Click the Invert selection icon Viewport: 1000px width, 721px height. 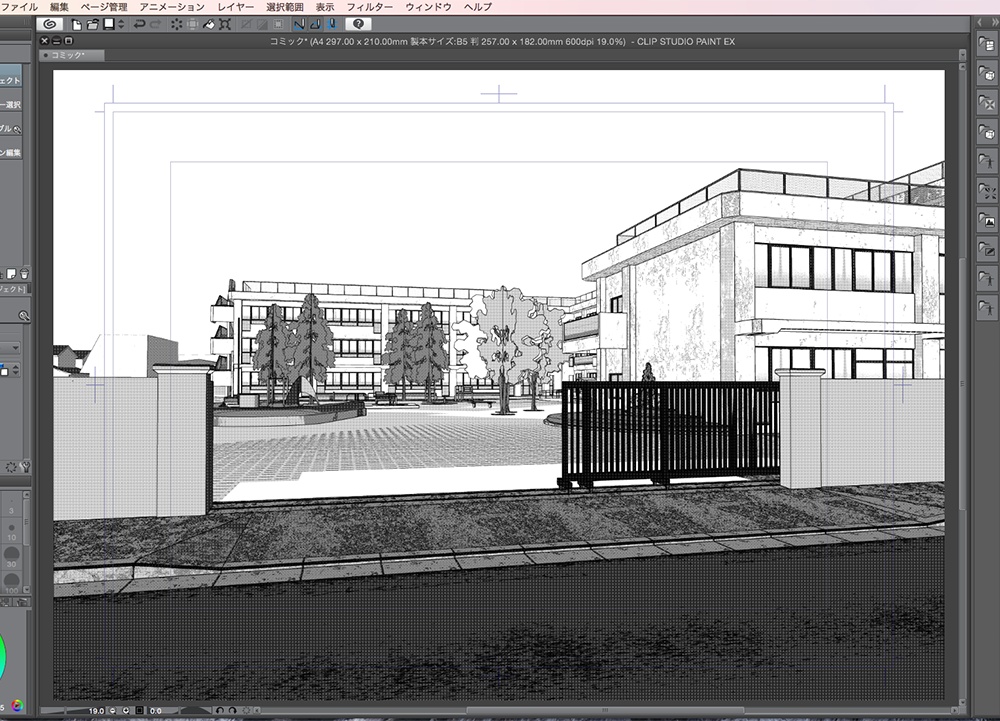point(262,24)
